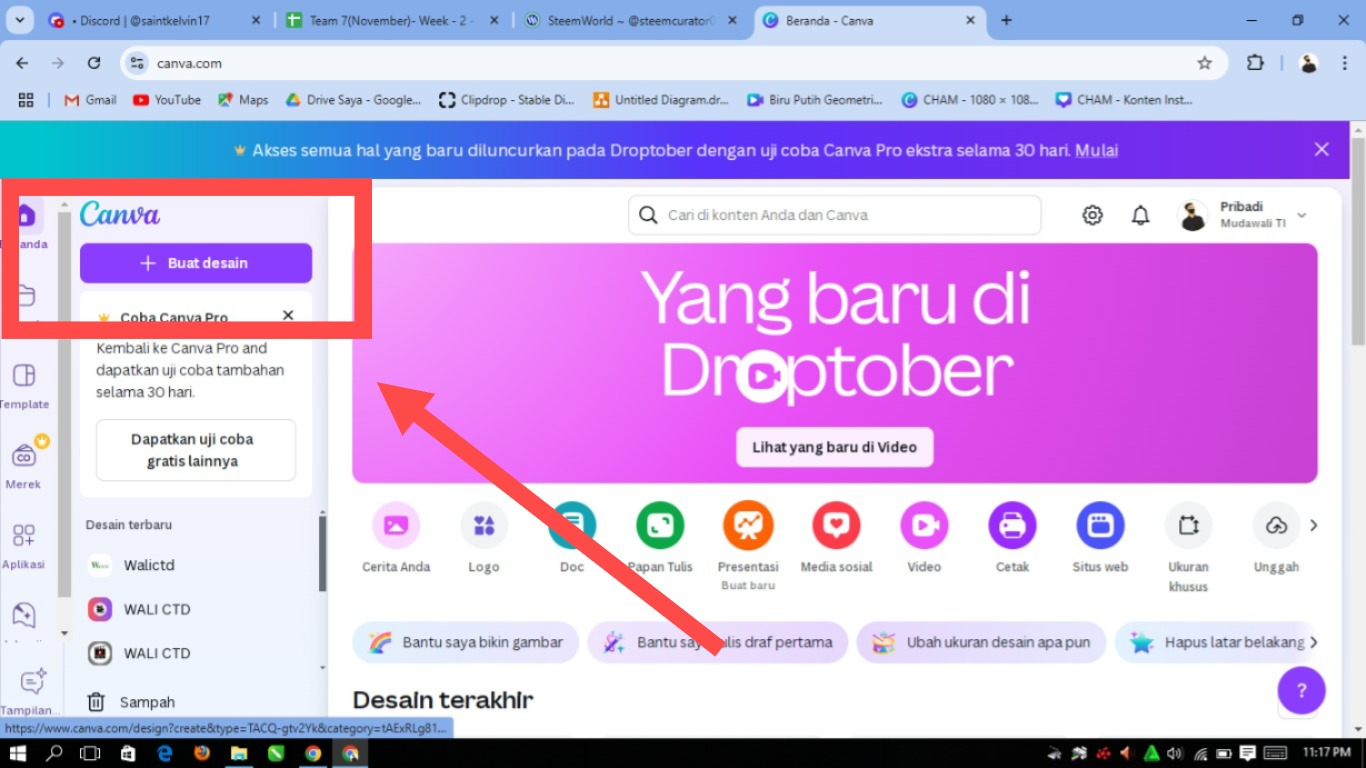Open the YouTube bookmark
The height and width of the screenshot is (768, 1366).
point(167,100)
